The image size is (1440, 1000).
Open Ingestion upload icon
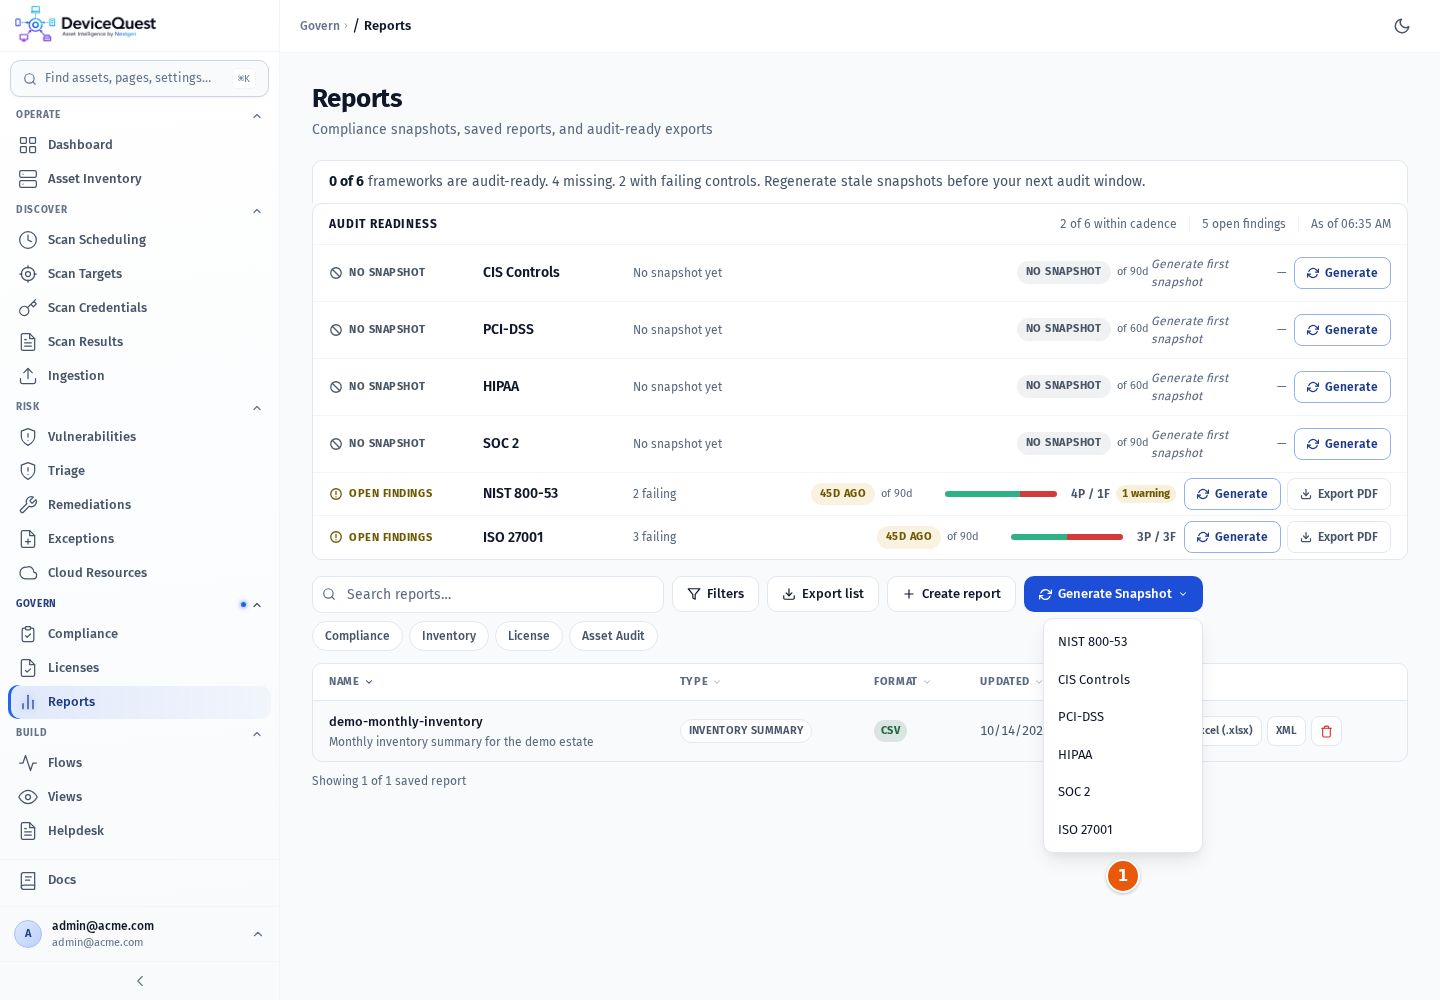tap(28, 376)
